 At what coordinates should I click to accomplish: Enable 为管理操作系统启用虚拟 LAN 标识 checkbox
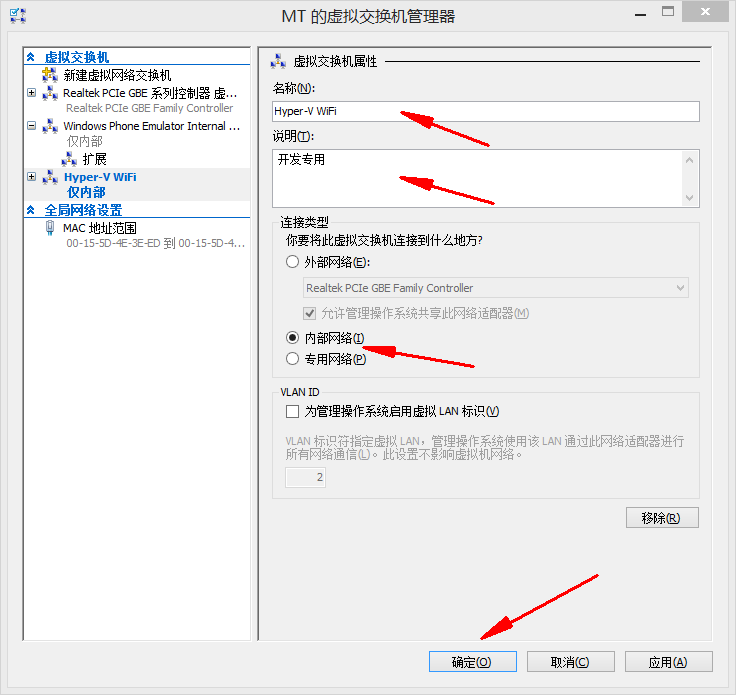(292, 412)
